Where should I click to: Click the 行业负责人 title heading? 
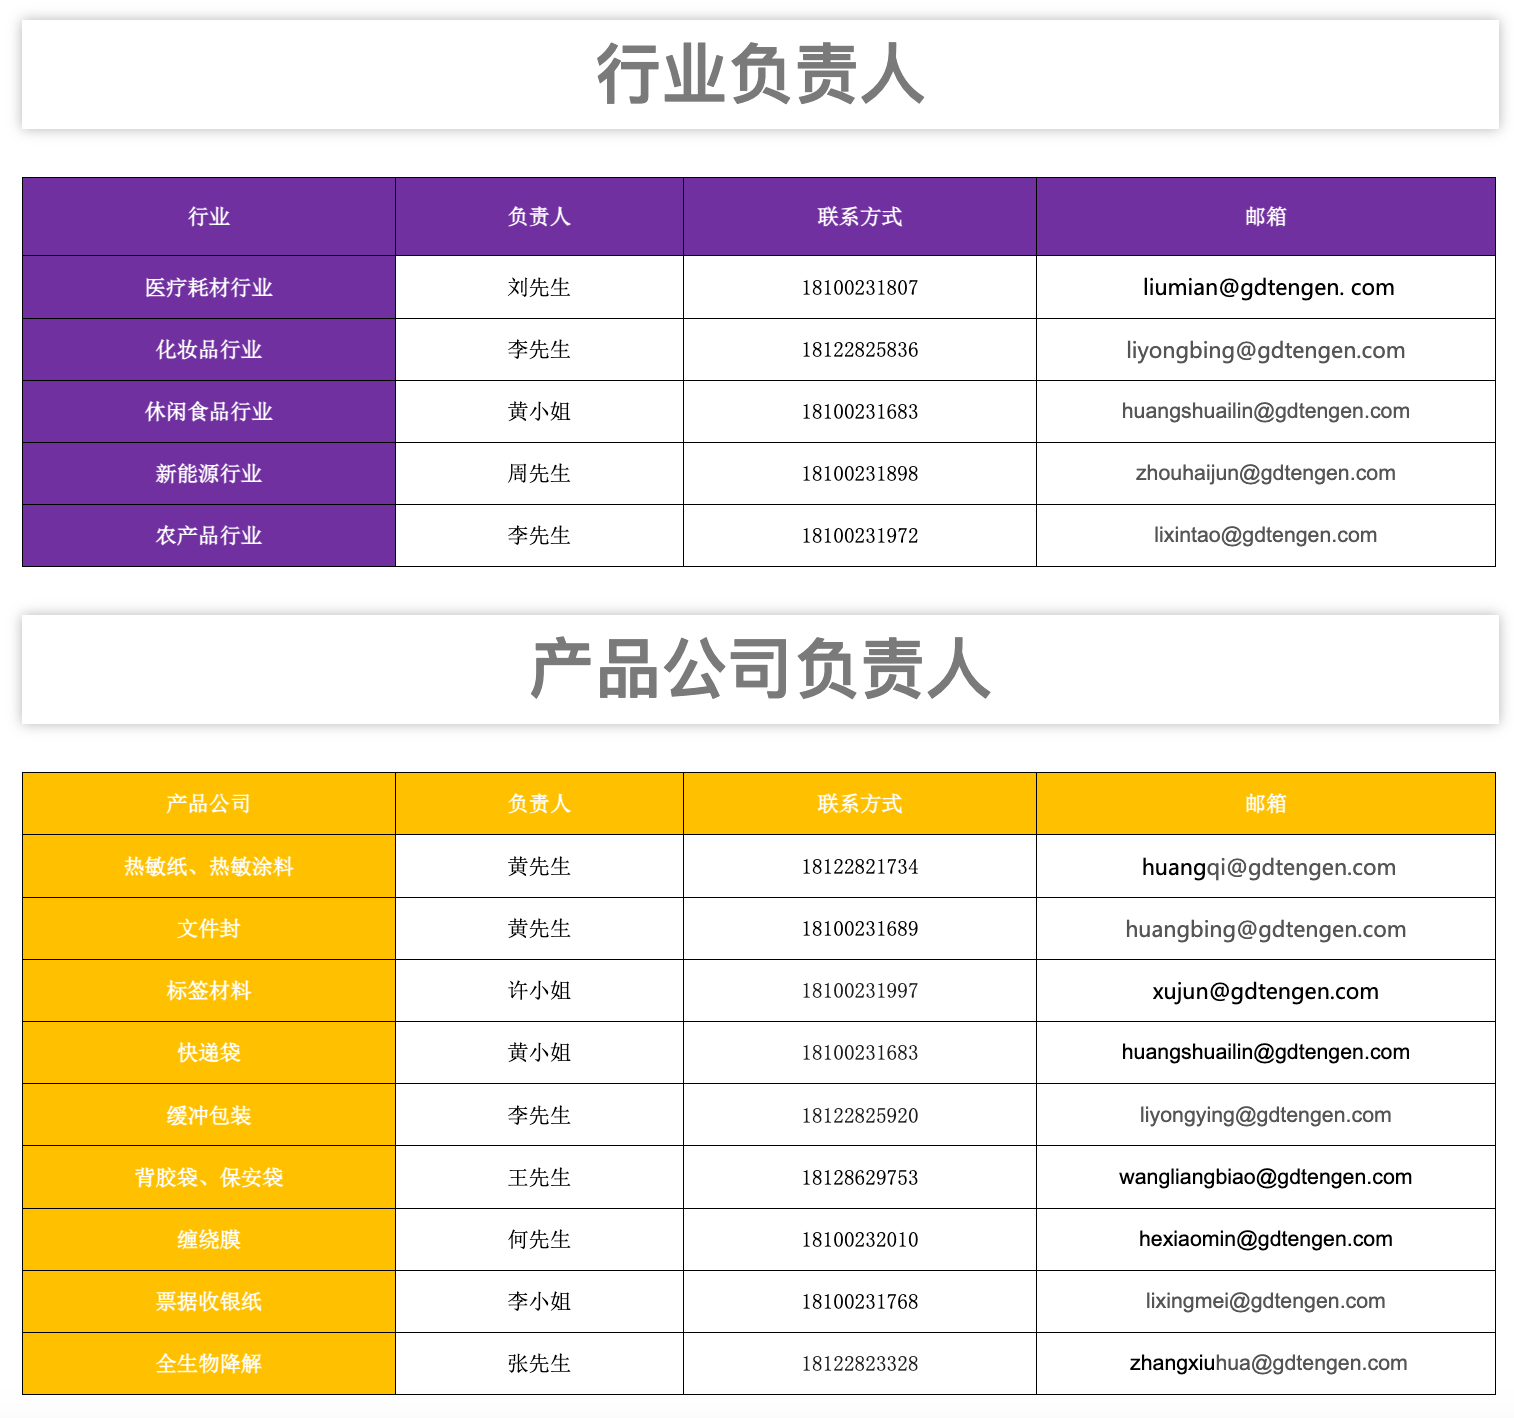pos(760,74)
